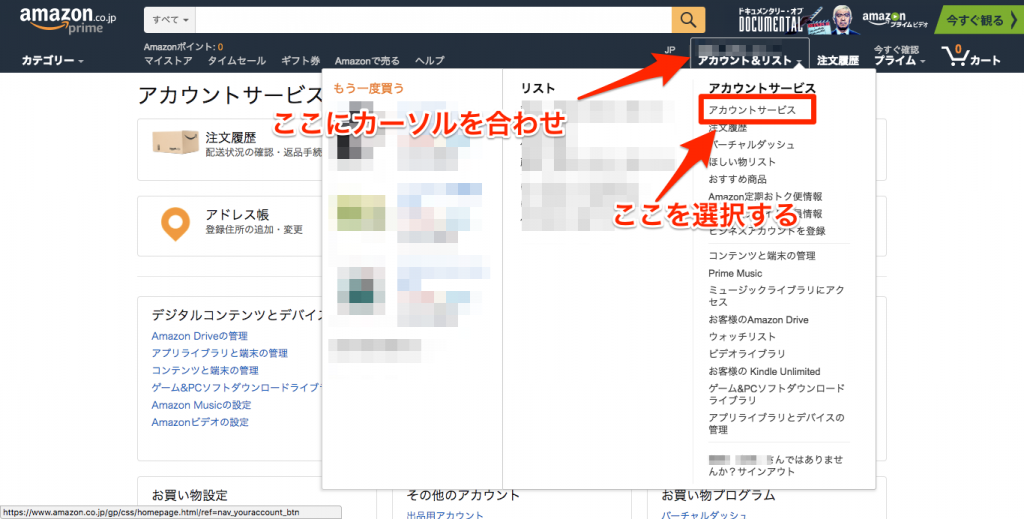Viewport: 1024px width, 519px height.
Task: Click 今すぐ観る banner button
Action: pyautogui.click(x=979, y=20)
